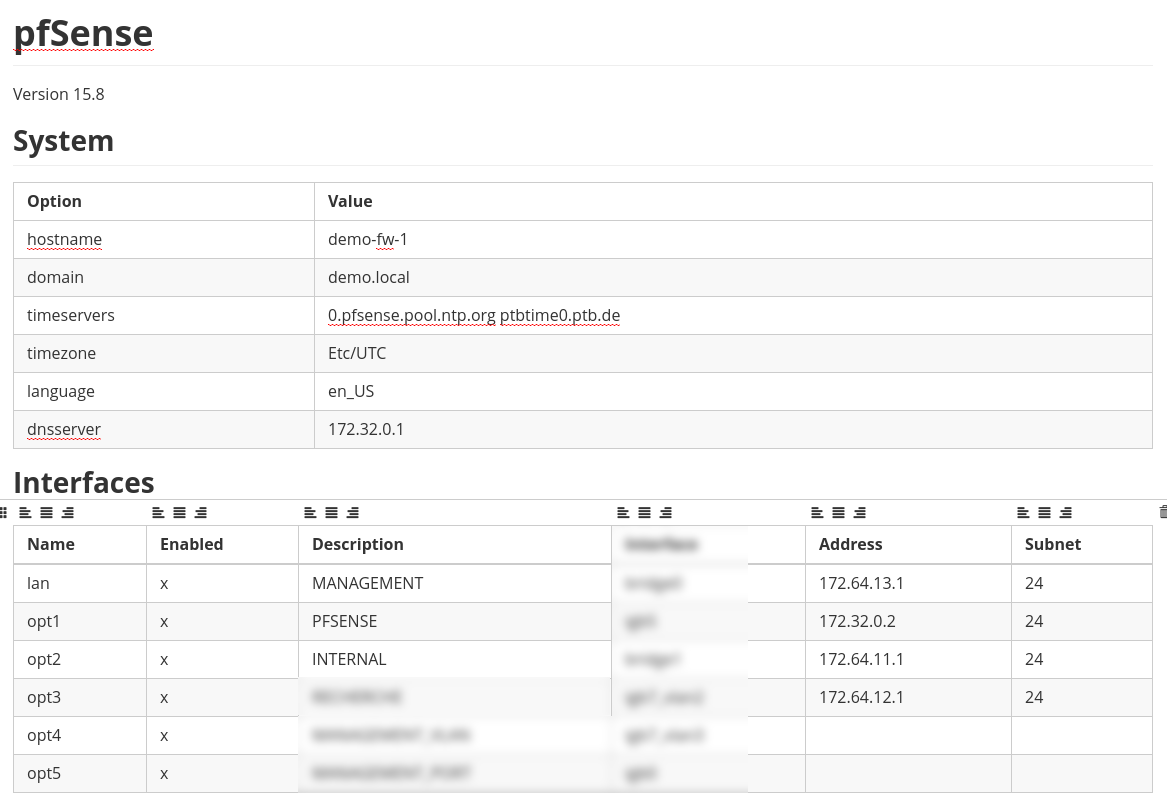This screenshot has width=1167, height=793.
Task: Align Description column right
Action: pyautogui.click(x=353, y=512)
